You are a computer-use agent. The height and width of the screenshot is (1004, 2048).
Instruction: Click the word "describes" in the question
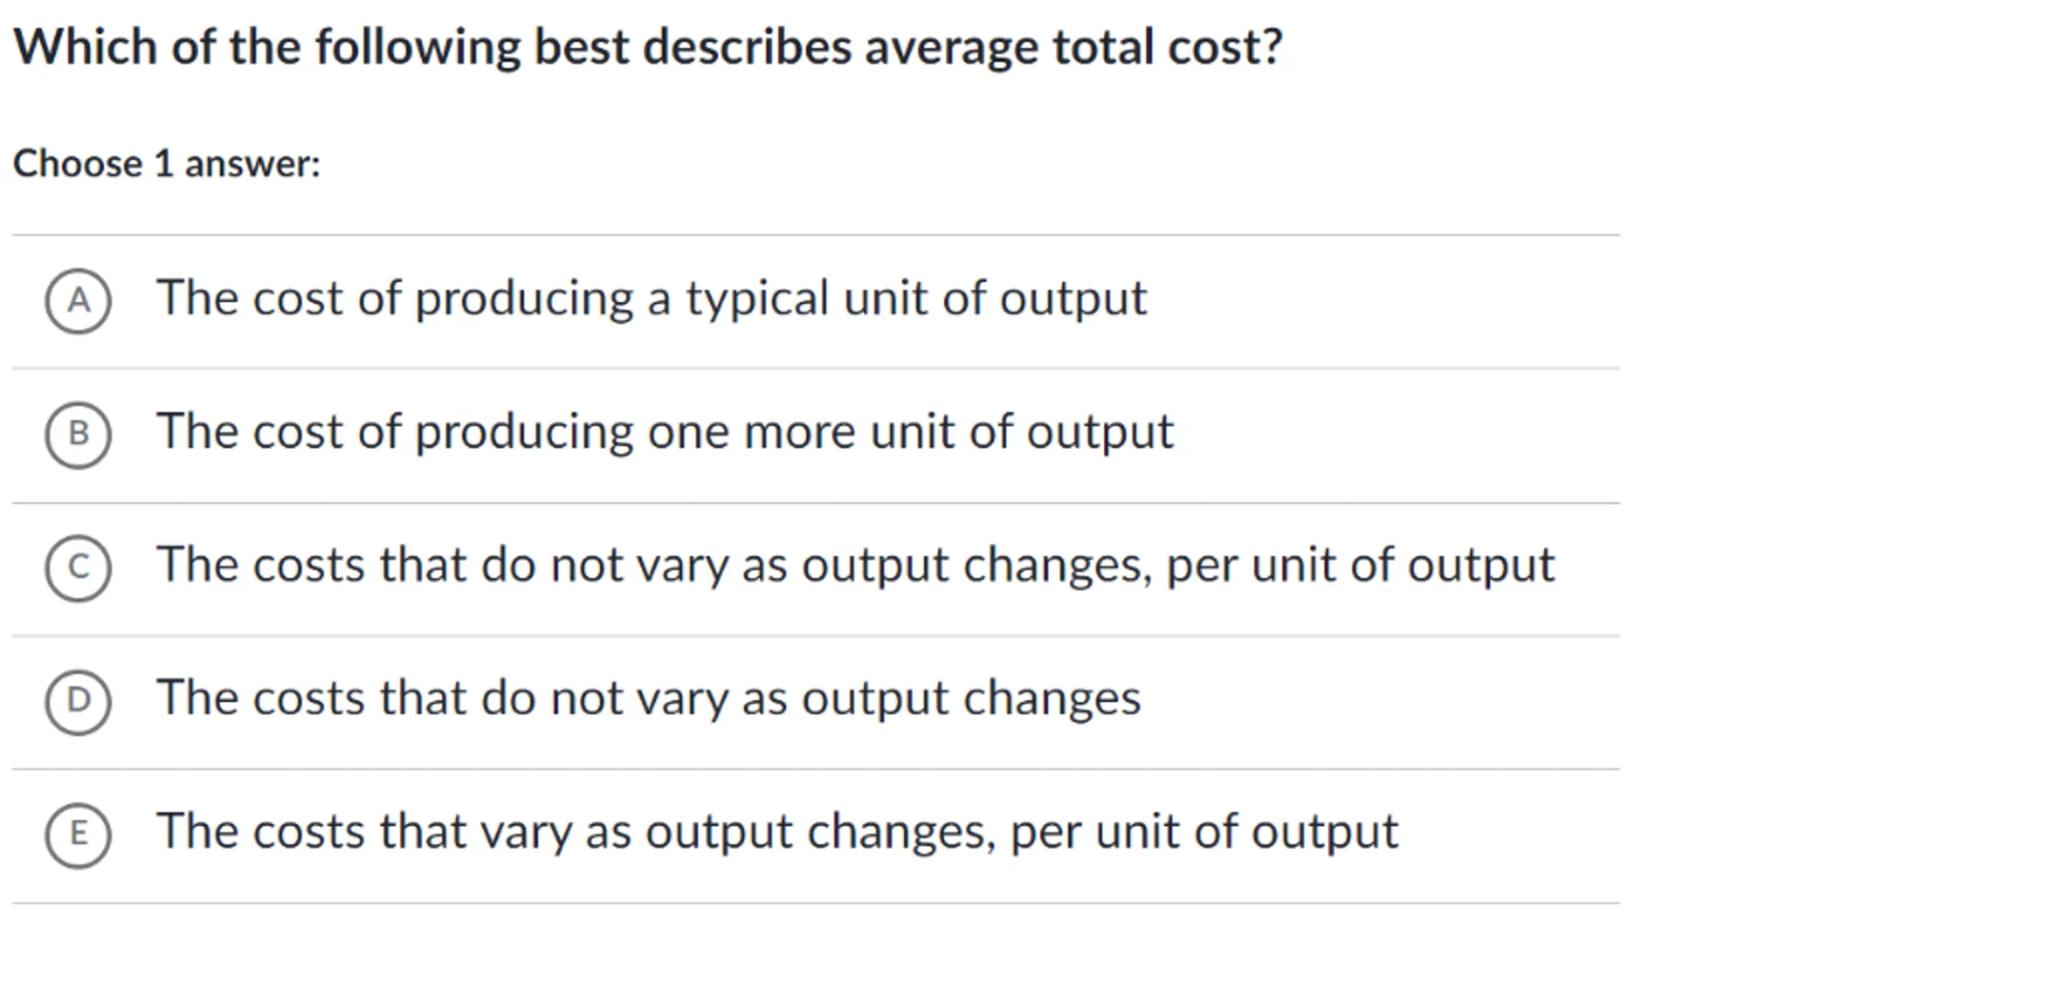[747, 47]
